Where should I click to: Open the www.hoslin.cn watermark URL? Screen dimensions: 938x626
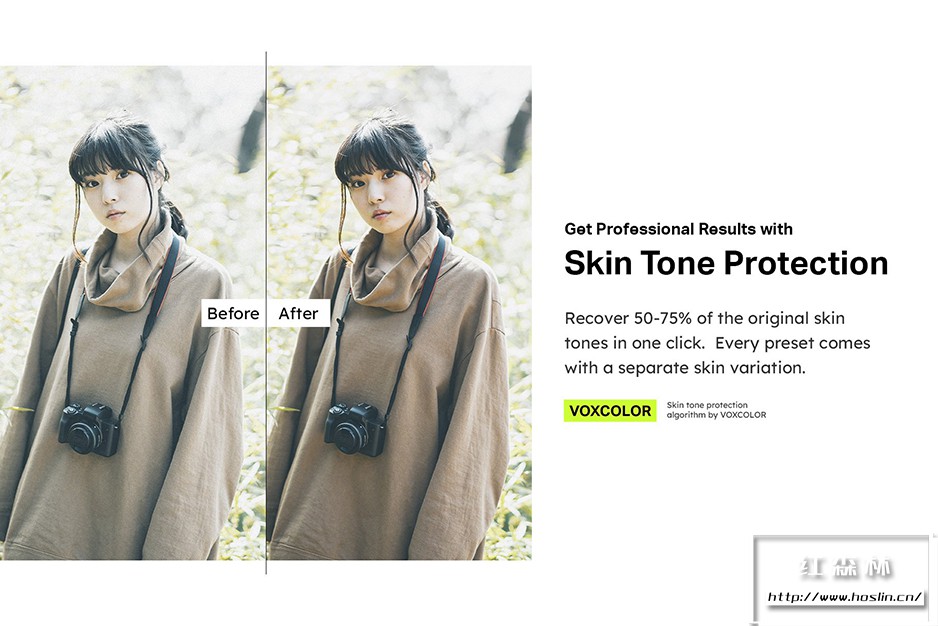coord(845,597)
